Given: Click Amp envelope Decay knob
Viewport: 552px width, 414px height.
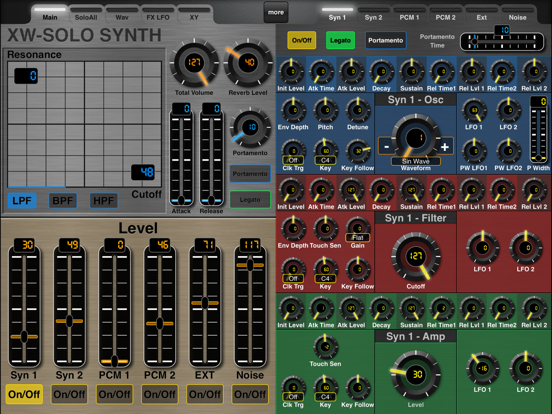Looking at the screenshot, I should click(x=381, y=308).
